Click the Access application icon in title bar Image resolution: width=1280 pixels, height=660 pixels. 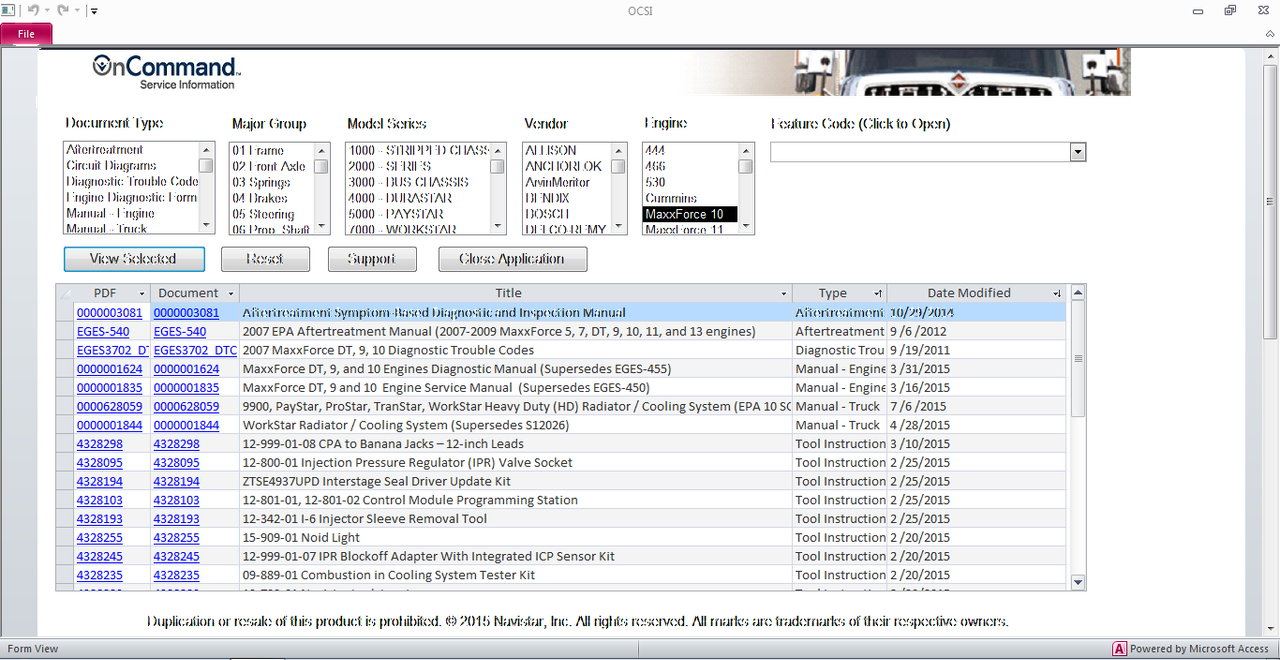pos(8,10)
